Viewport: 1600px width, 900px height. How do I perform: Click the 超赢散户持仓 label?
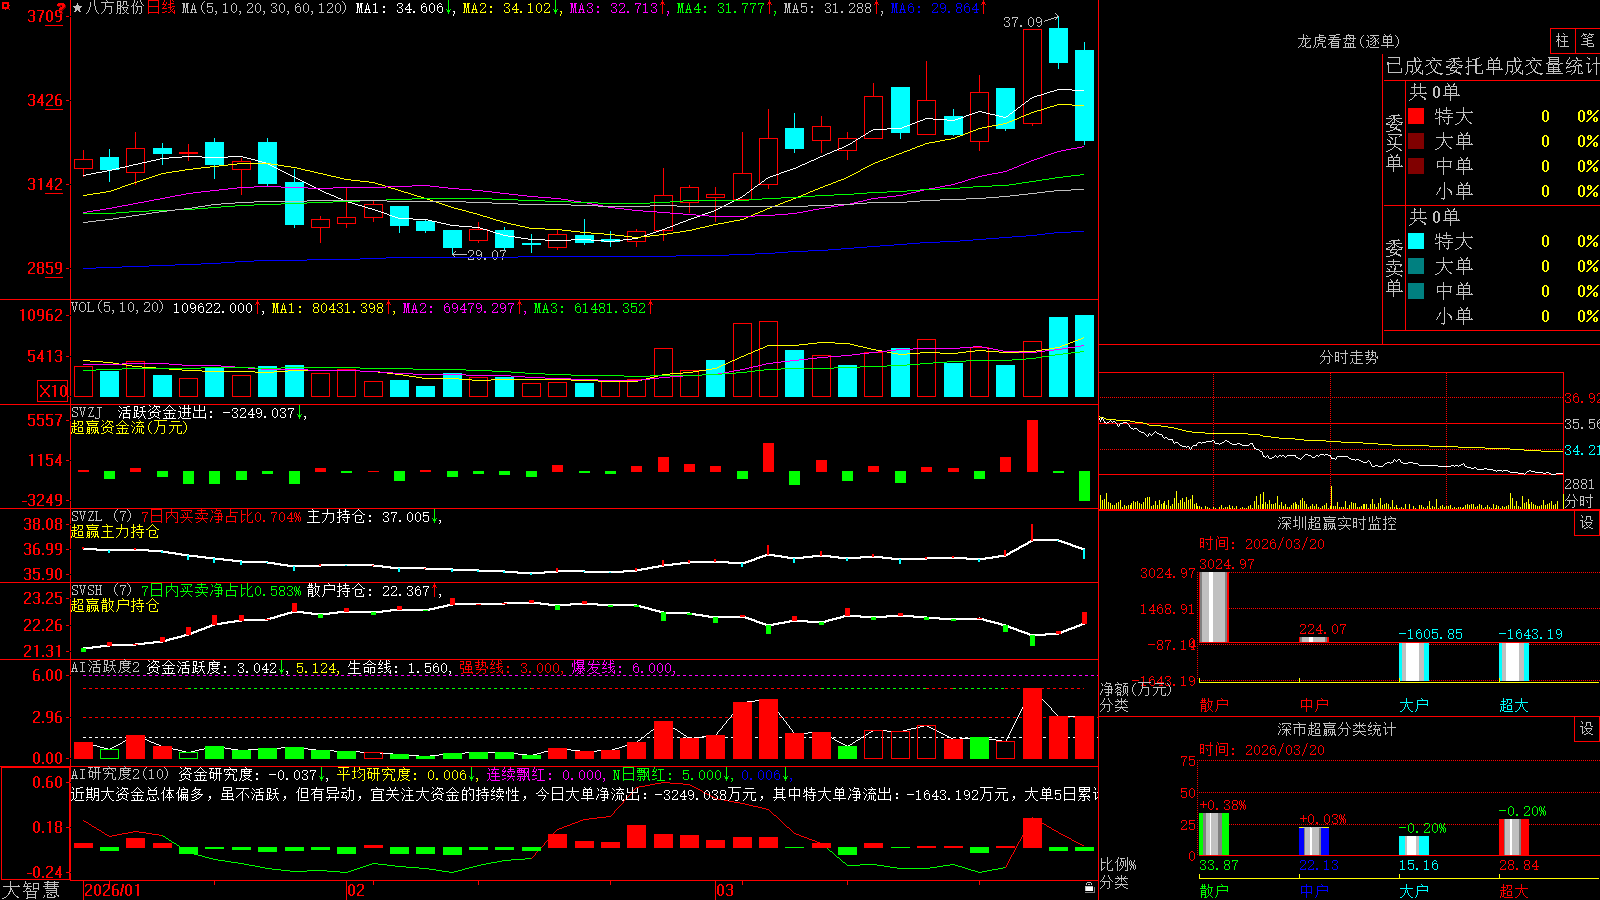[115, 605]
